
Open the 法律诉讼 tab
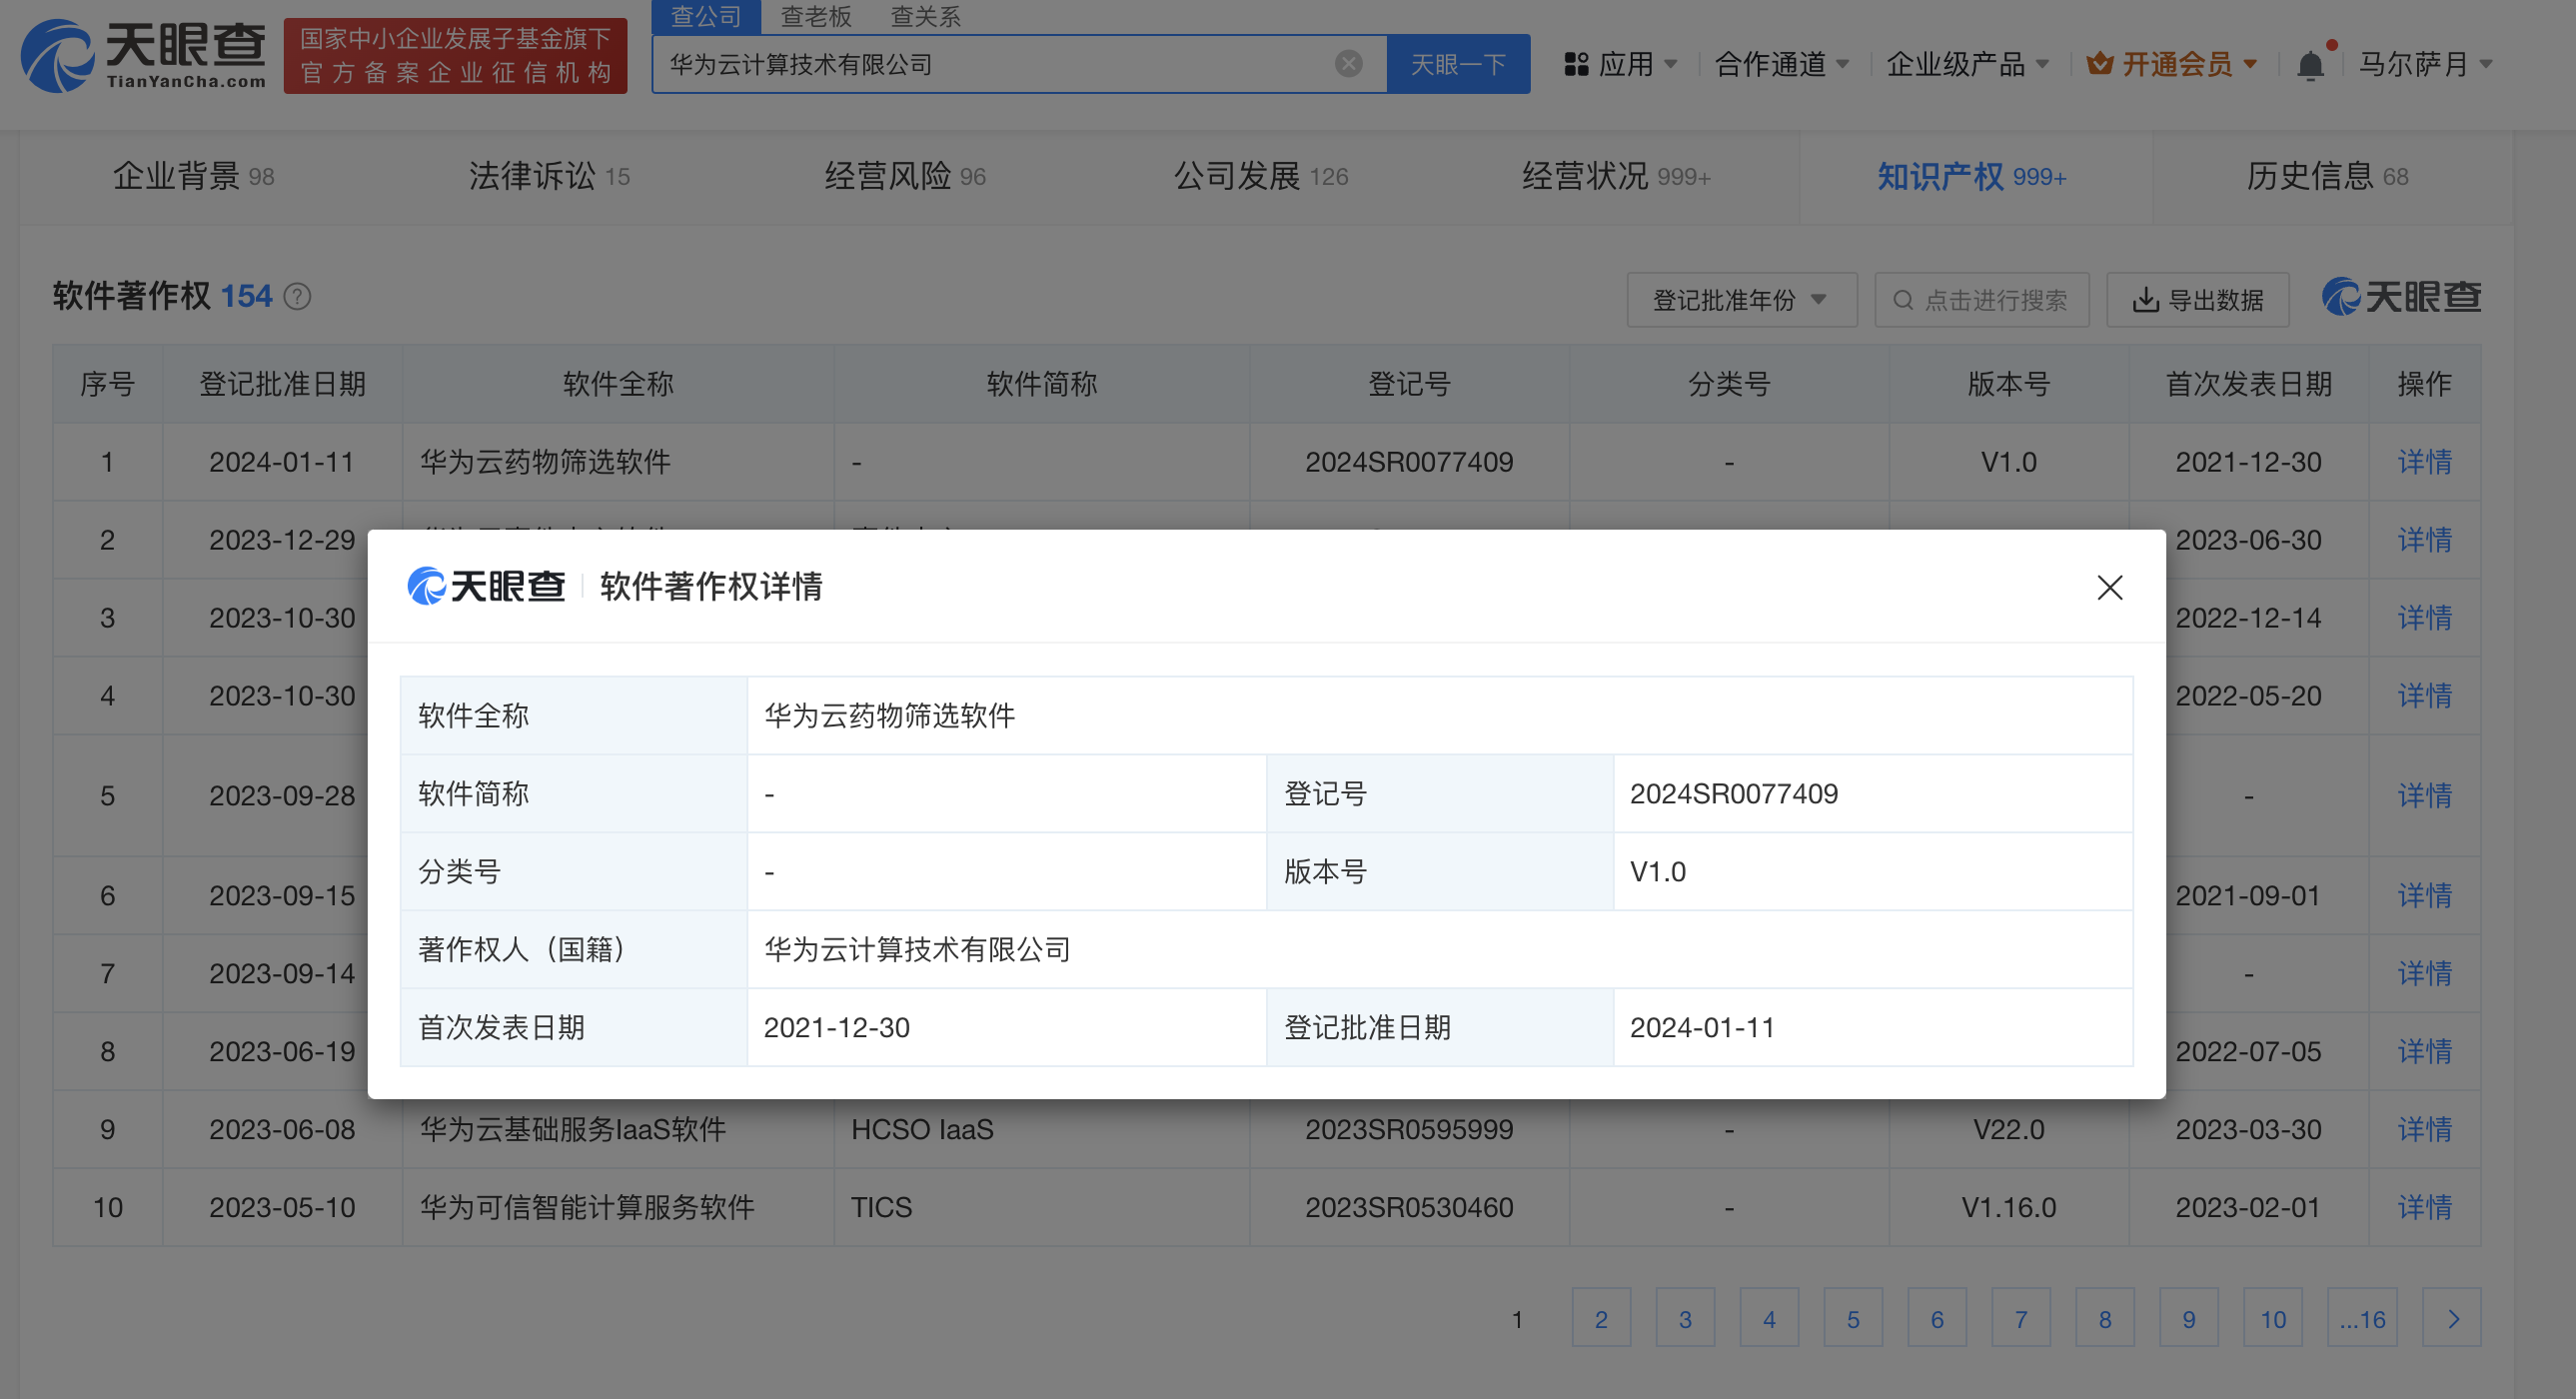[x=549, y=177]
